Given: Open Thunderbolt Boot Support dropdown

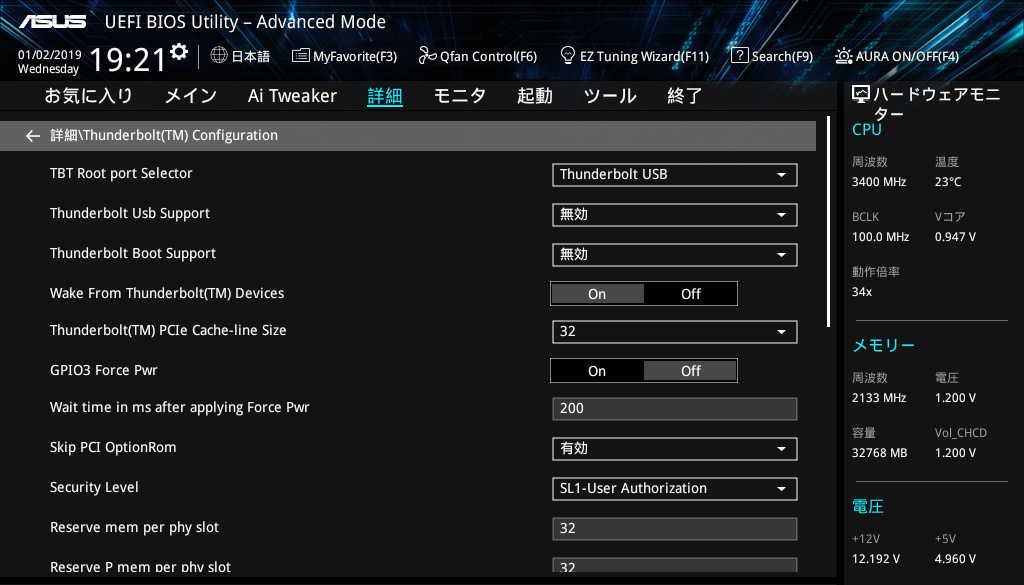Looking at the screenshot, I should tap(675, 255).
